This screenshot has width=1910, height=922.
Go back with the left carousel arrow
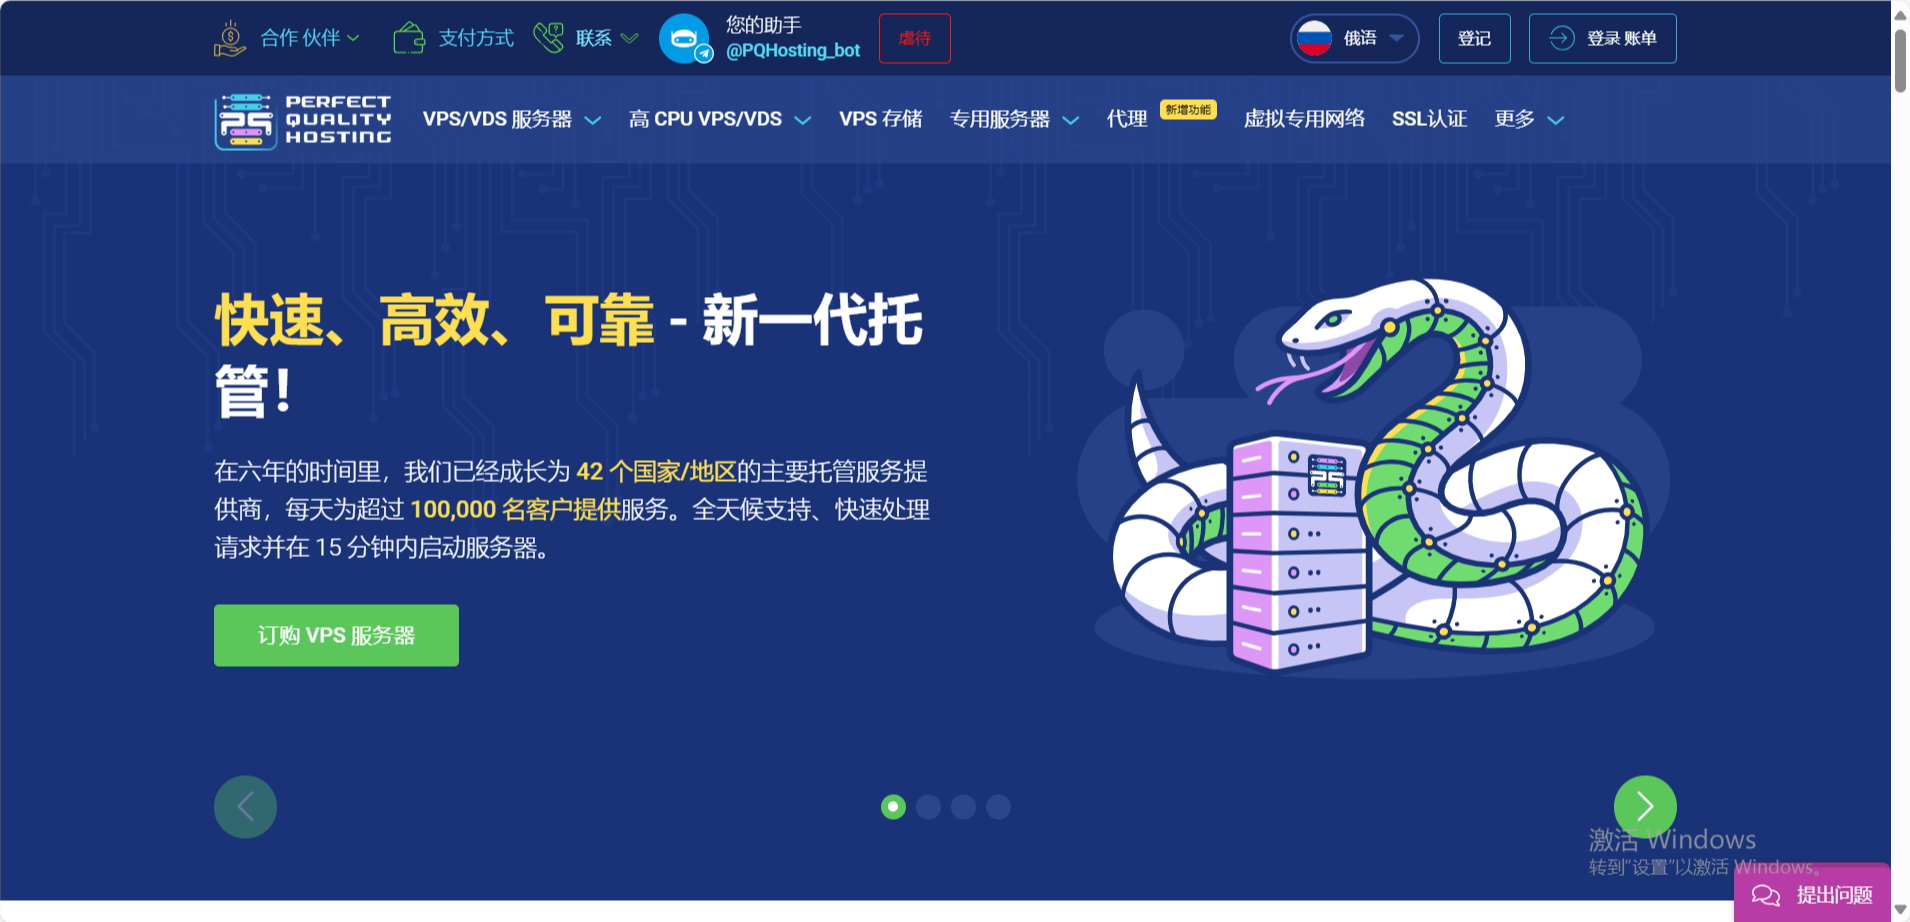pyautogui.click(x=245, y=806)
